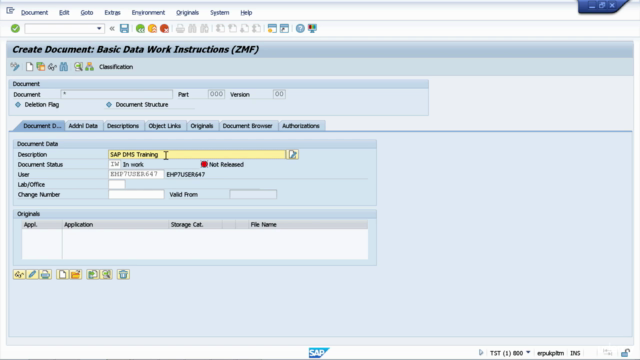The image size is (640, 360).
Task: Click the copy document icon in application toolbar
Action: coord(41,67)
